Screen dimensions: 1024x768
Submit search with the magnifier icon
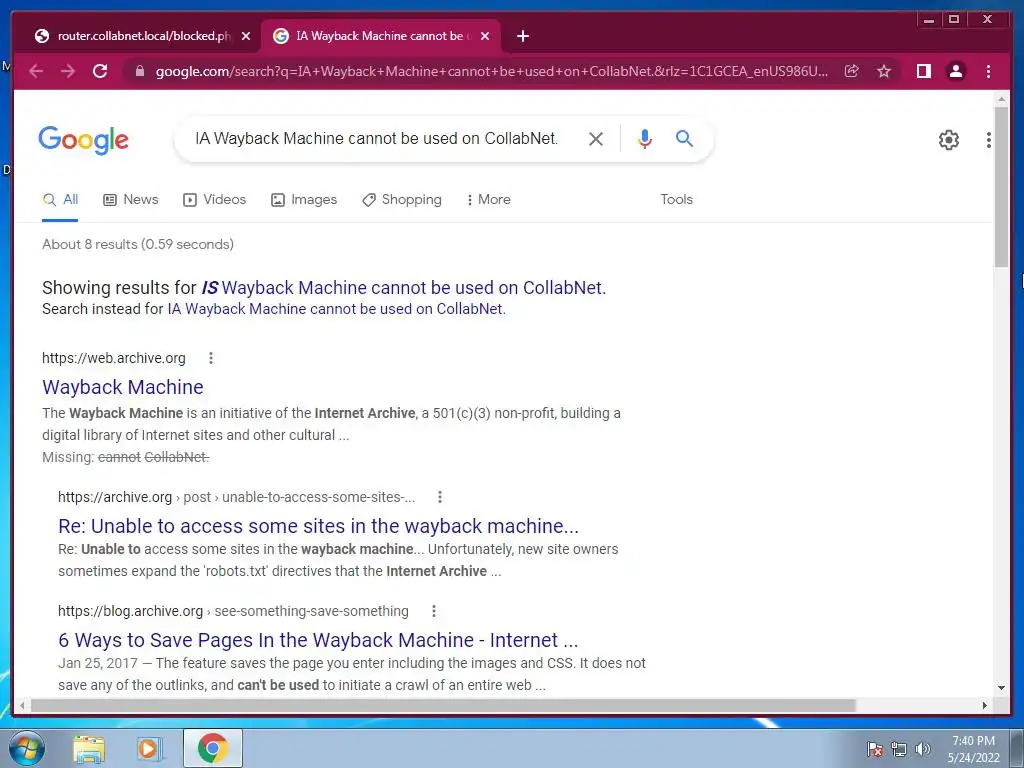tap(684, 138)
